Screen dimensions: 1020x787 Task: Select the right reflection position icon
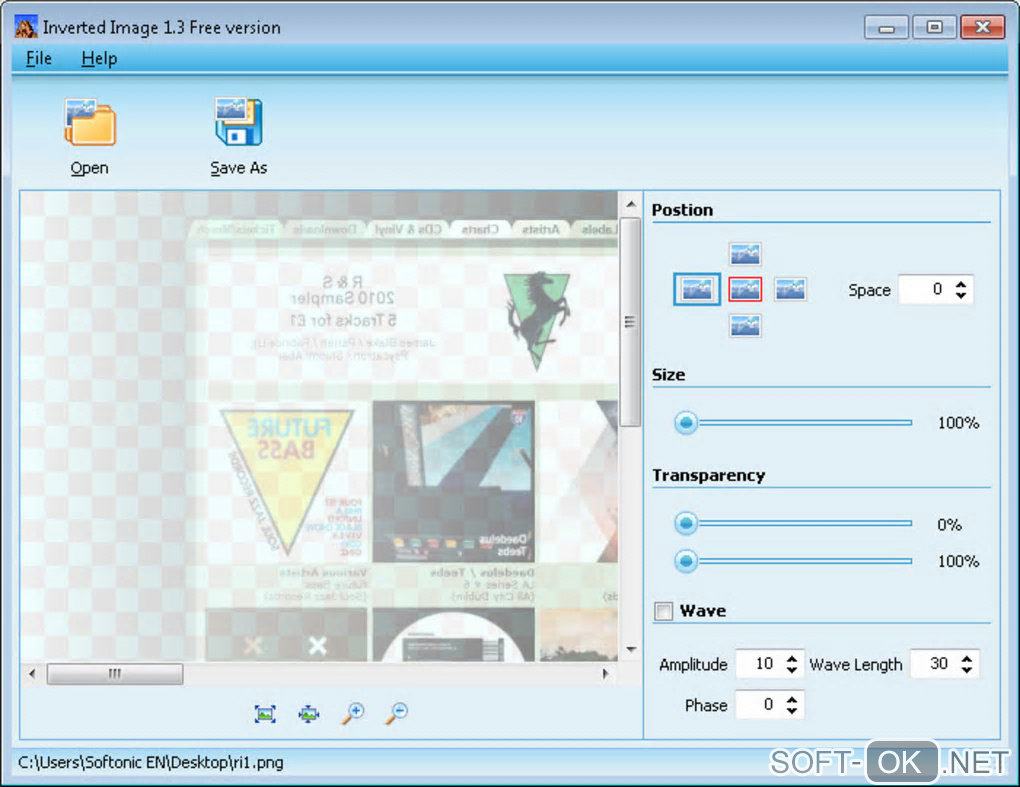click(x=790, y=289)
